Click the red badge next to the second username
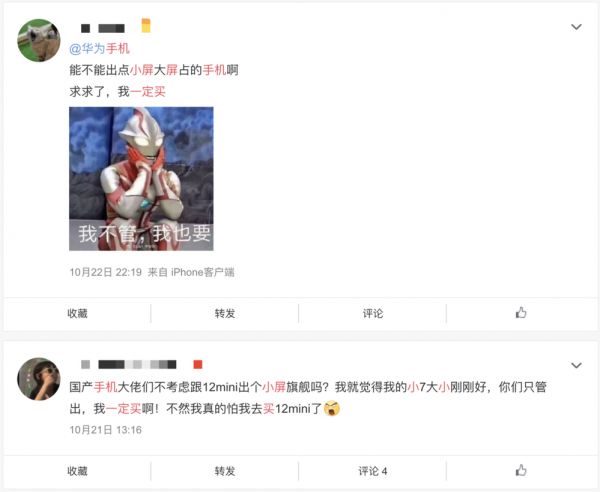This screenshot has height=492, width=600. point(197,364)
